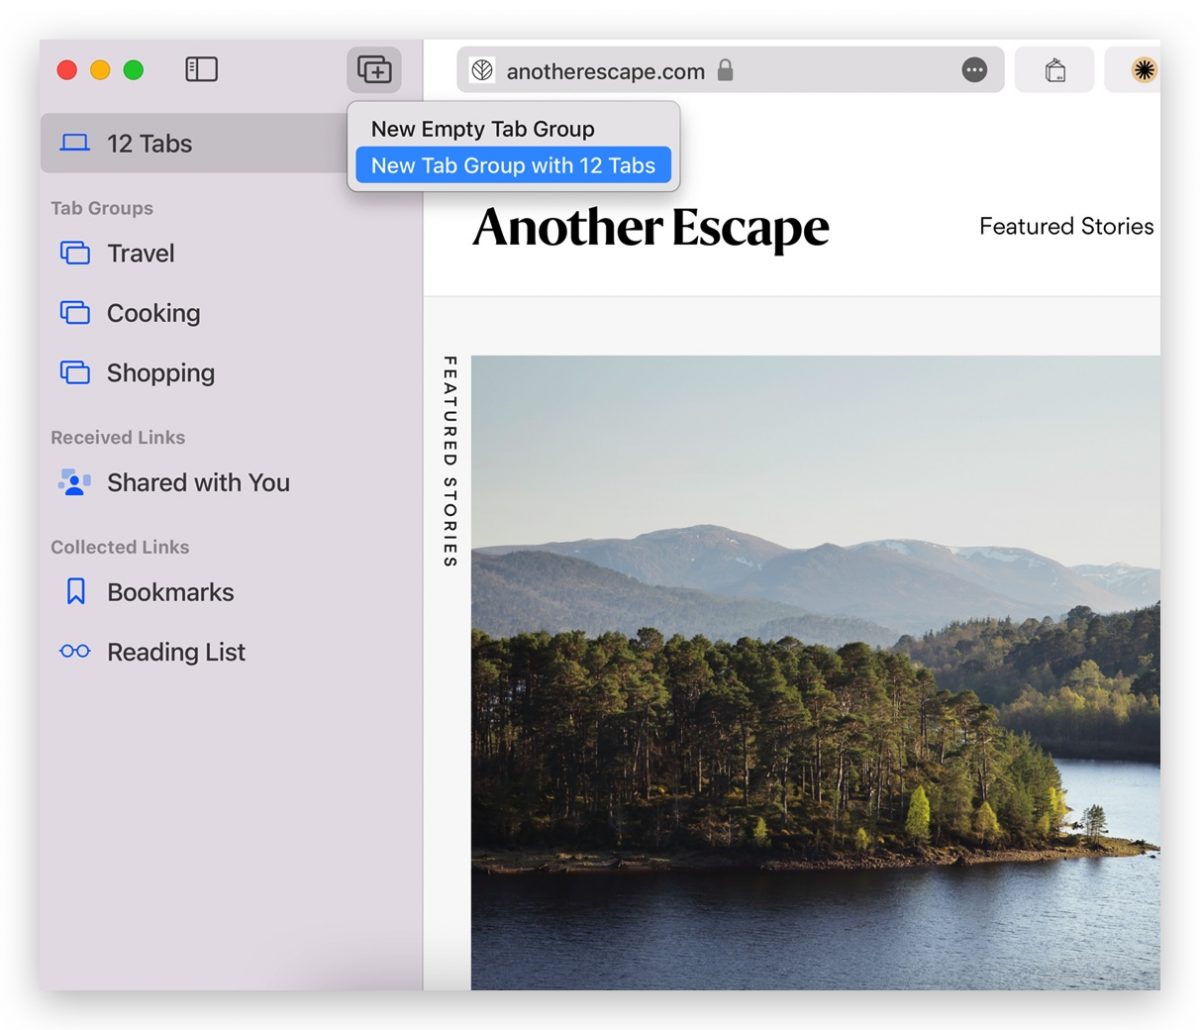Screen dimensions: 1200x1030
Task: Click the Shopping tab group icon
Action: [x=75, y=372]
